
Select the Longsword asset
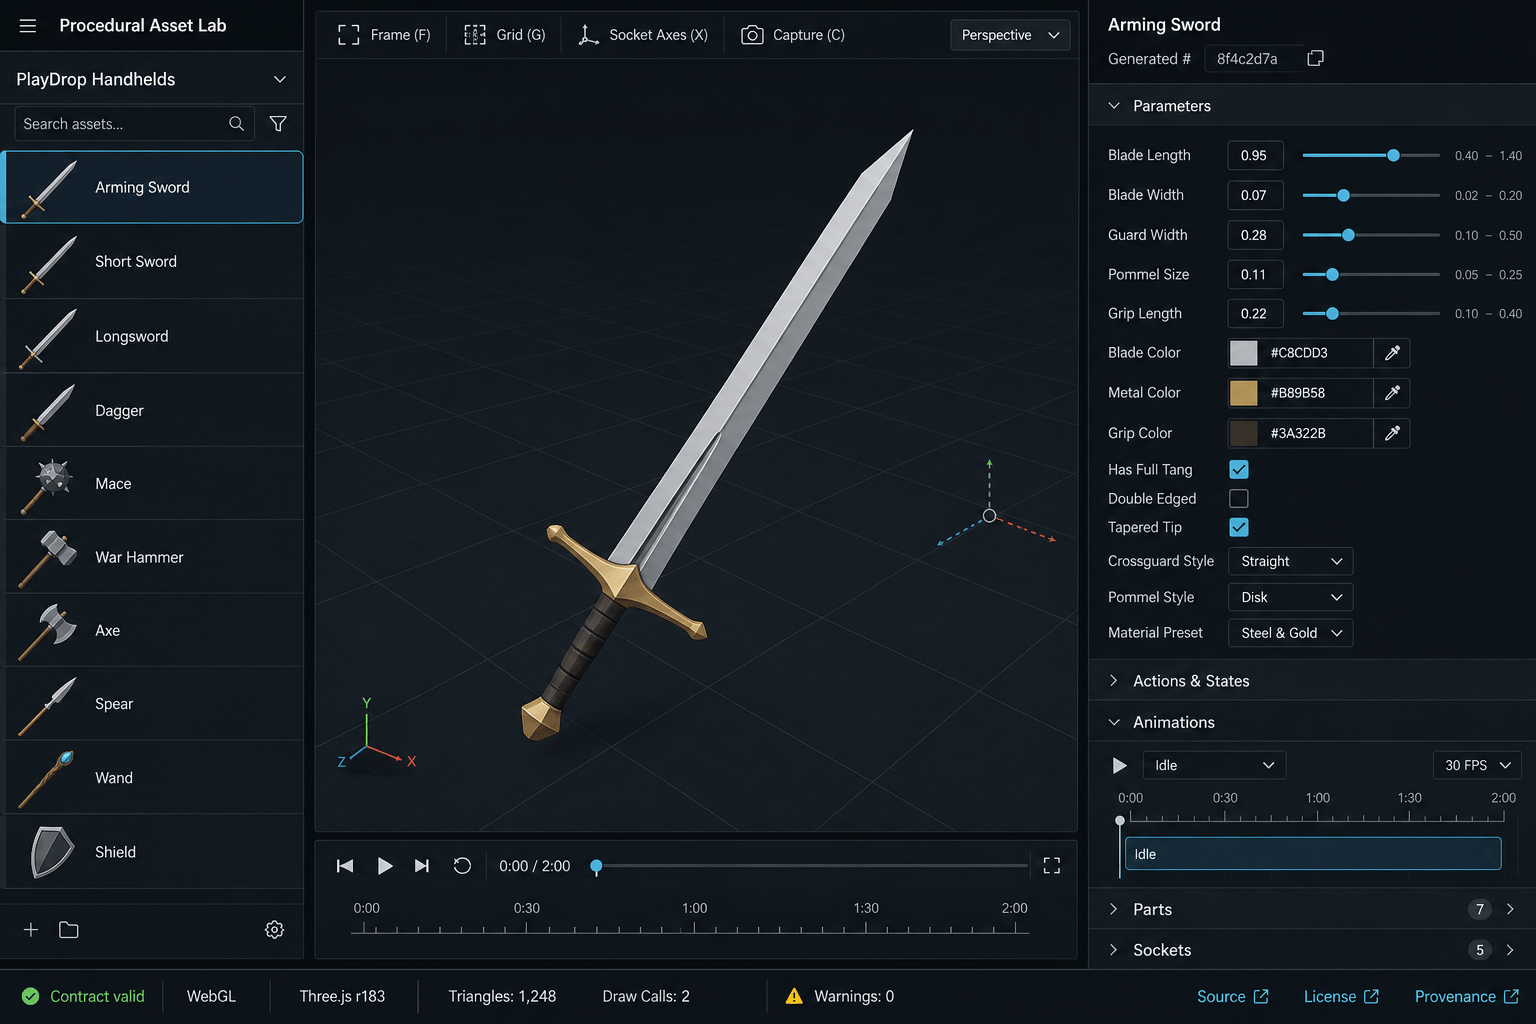pos(154,336)
